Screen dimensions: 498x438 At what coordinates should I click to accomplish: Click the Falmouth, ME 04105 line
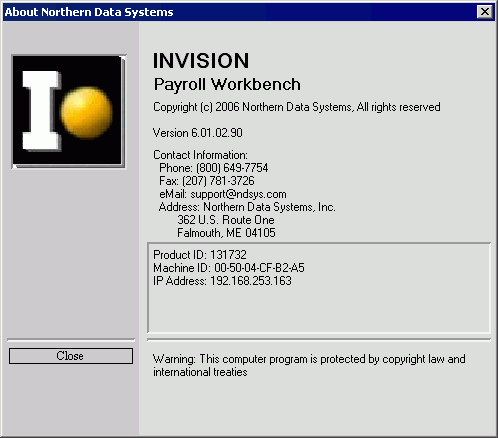pyautogui.click(x=226, y=233)
